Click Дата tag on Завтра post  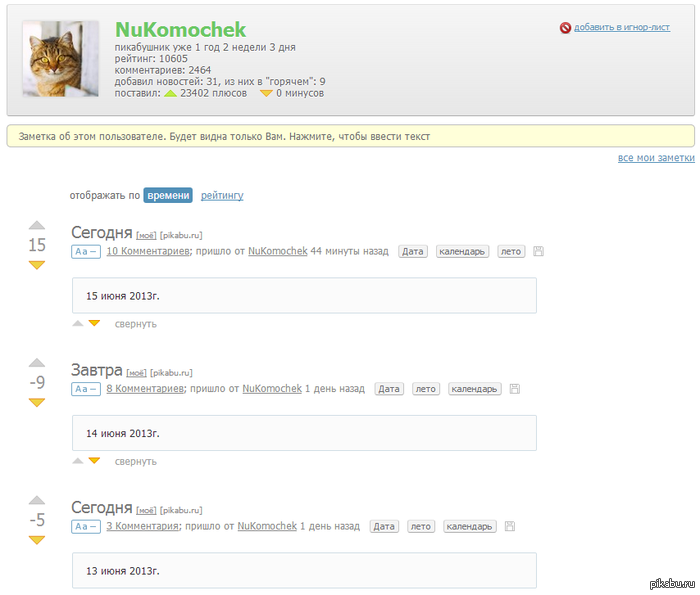pyautogui.click(x=389, y=389)
